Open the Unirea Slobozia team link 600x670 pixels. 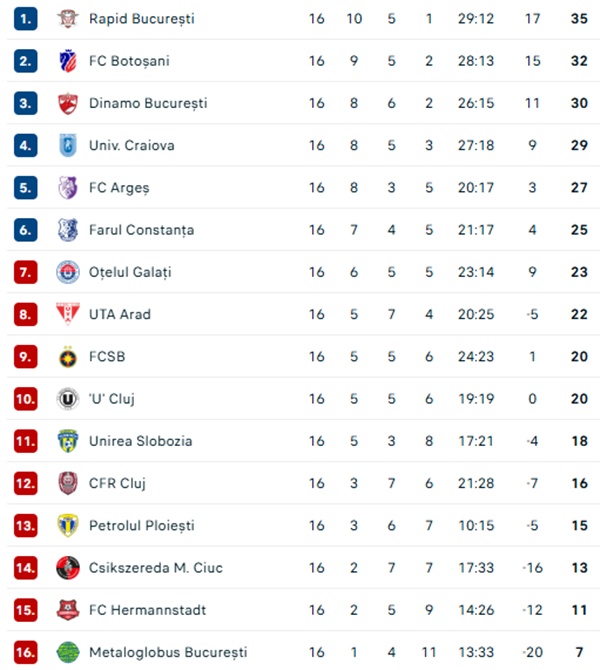pyautogui.click(x=140, y=441)
